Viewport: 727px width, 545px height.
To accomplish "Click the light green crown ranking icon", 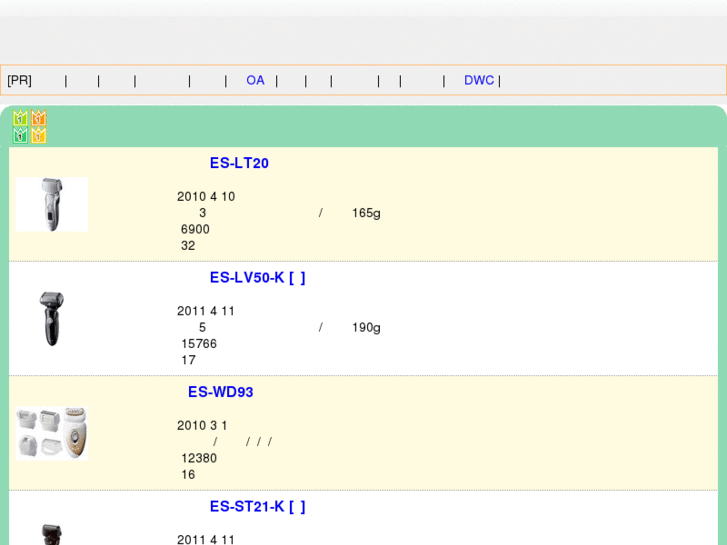I will tap(20, 118).
